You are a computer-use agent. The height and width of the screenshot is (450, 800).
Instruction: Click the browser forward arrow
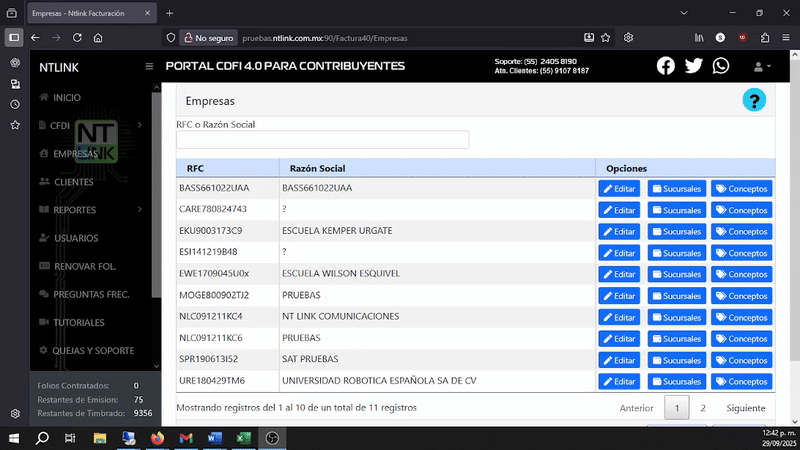point(56,38)
